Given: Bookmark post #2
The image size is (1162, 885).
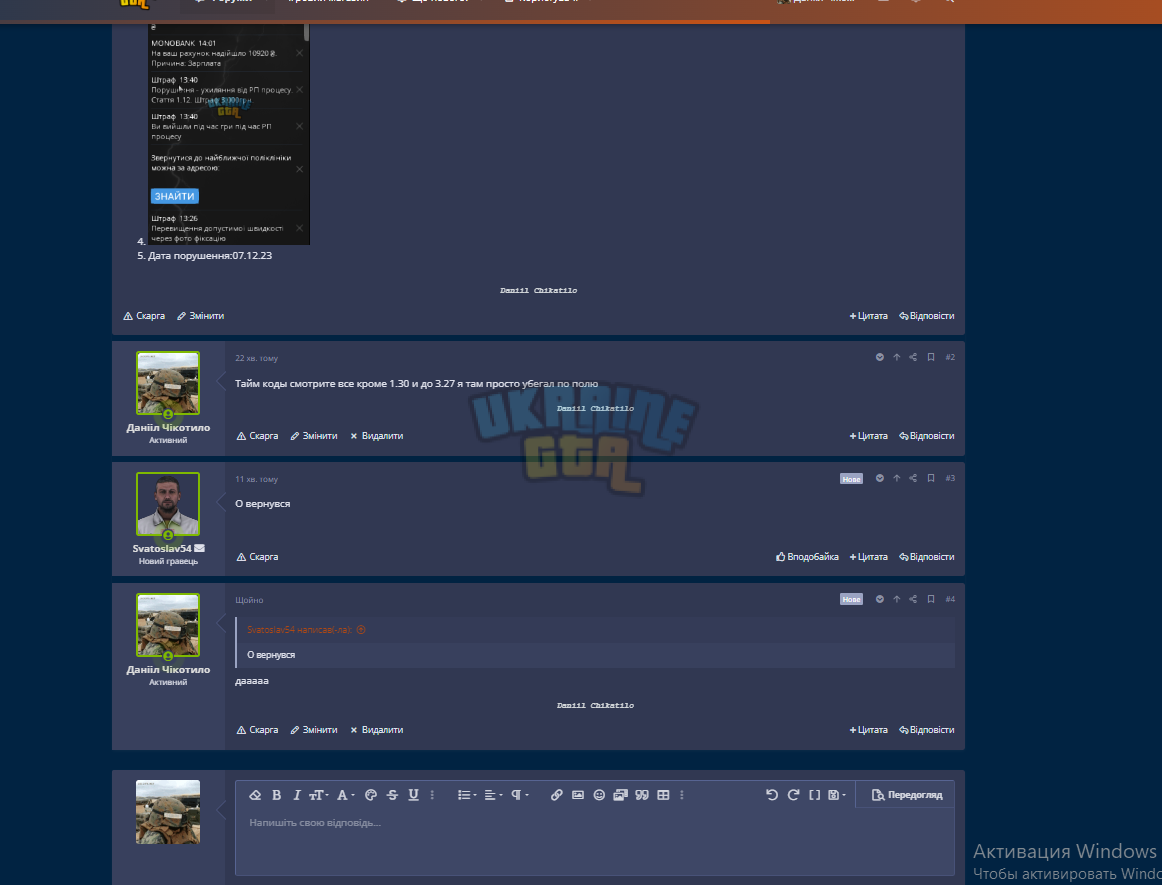Looking at the screenshot, I should tap(931, 357).
